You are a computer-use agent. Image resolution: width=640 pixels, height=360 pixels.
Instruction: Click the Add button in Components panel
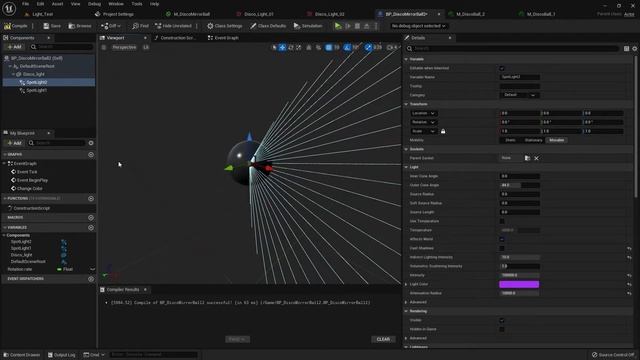tap(14, 47)
